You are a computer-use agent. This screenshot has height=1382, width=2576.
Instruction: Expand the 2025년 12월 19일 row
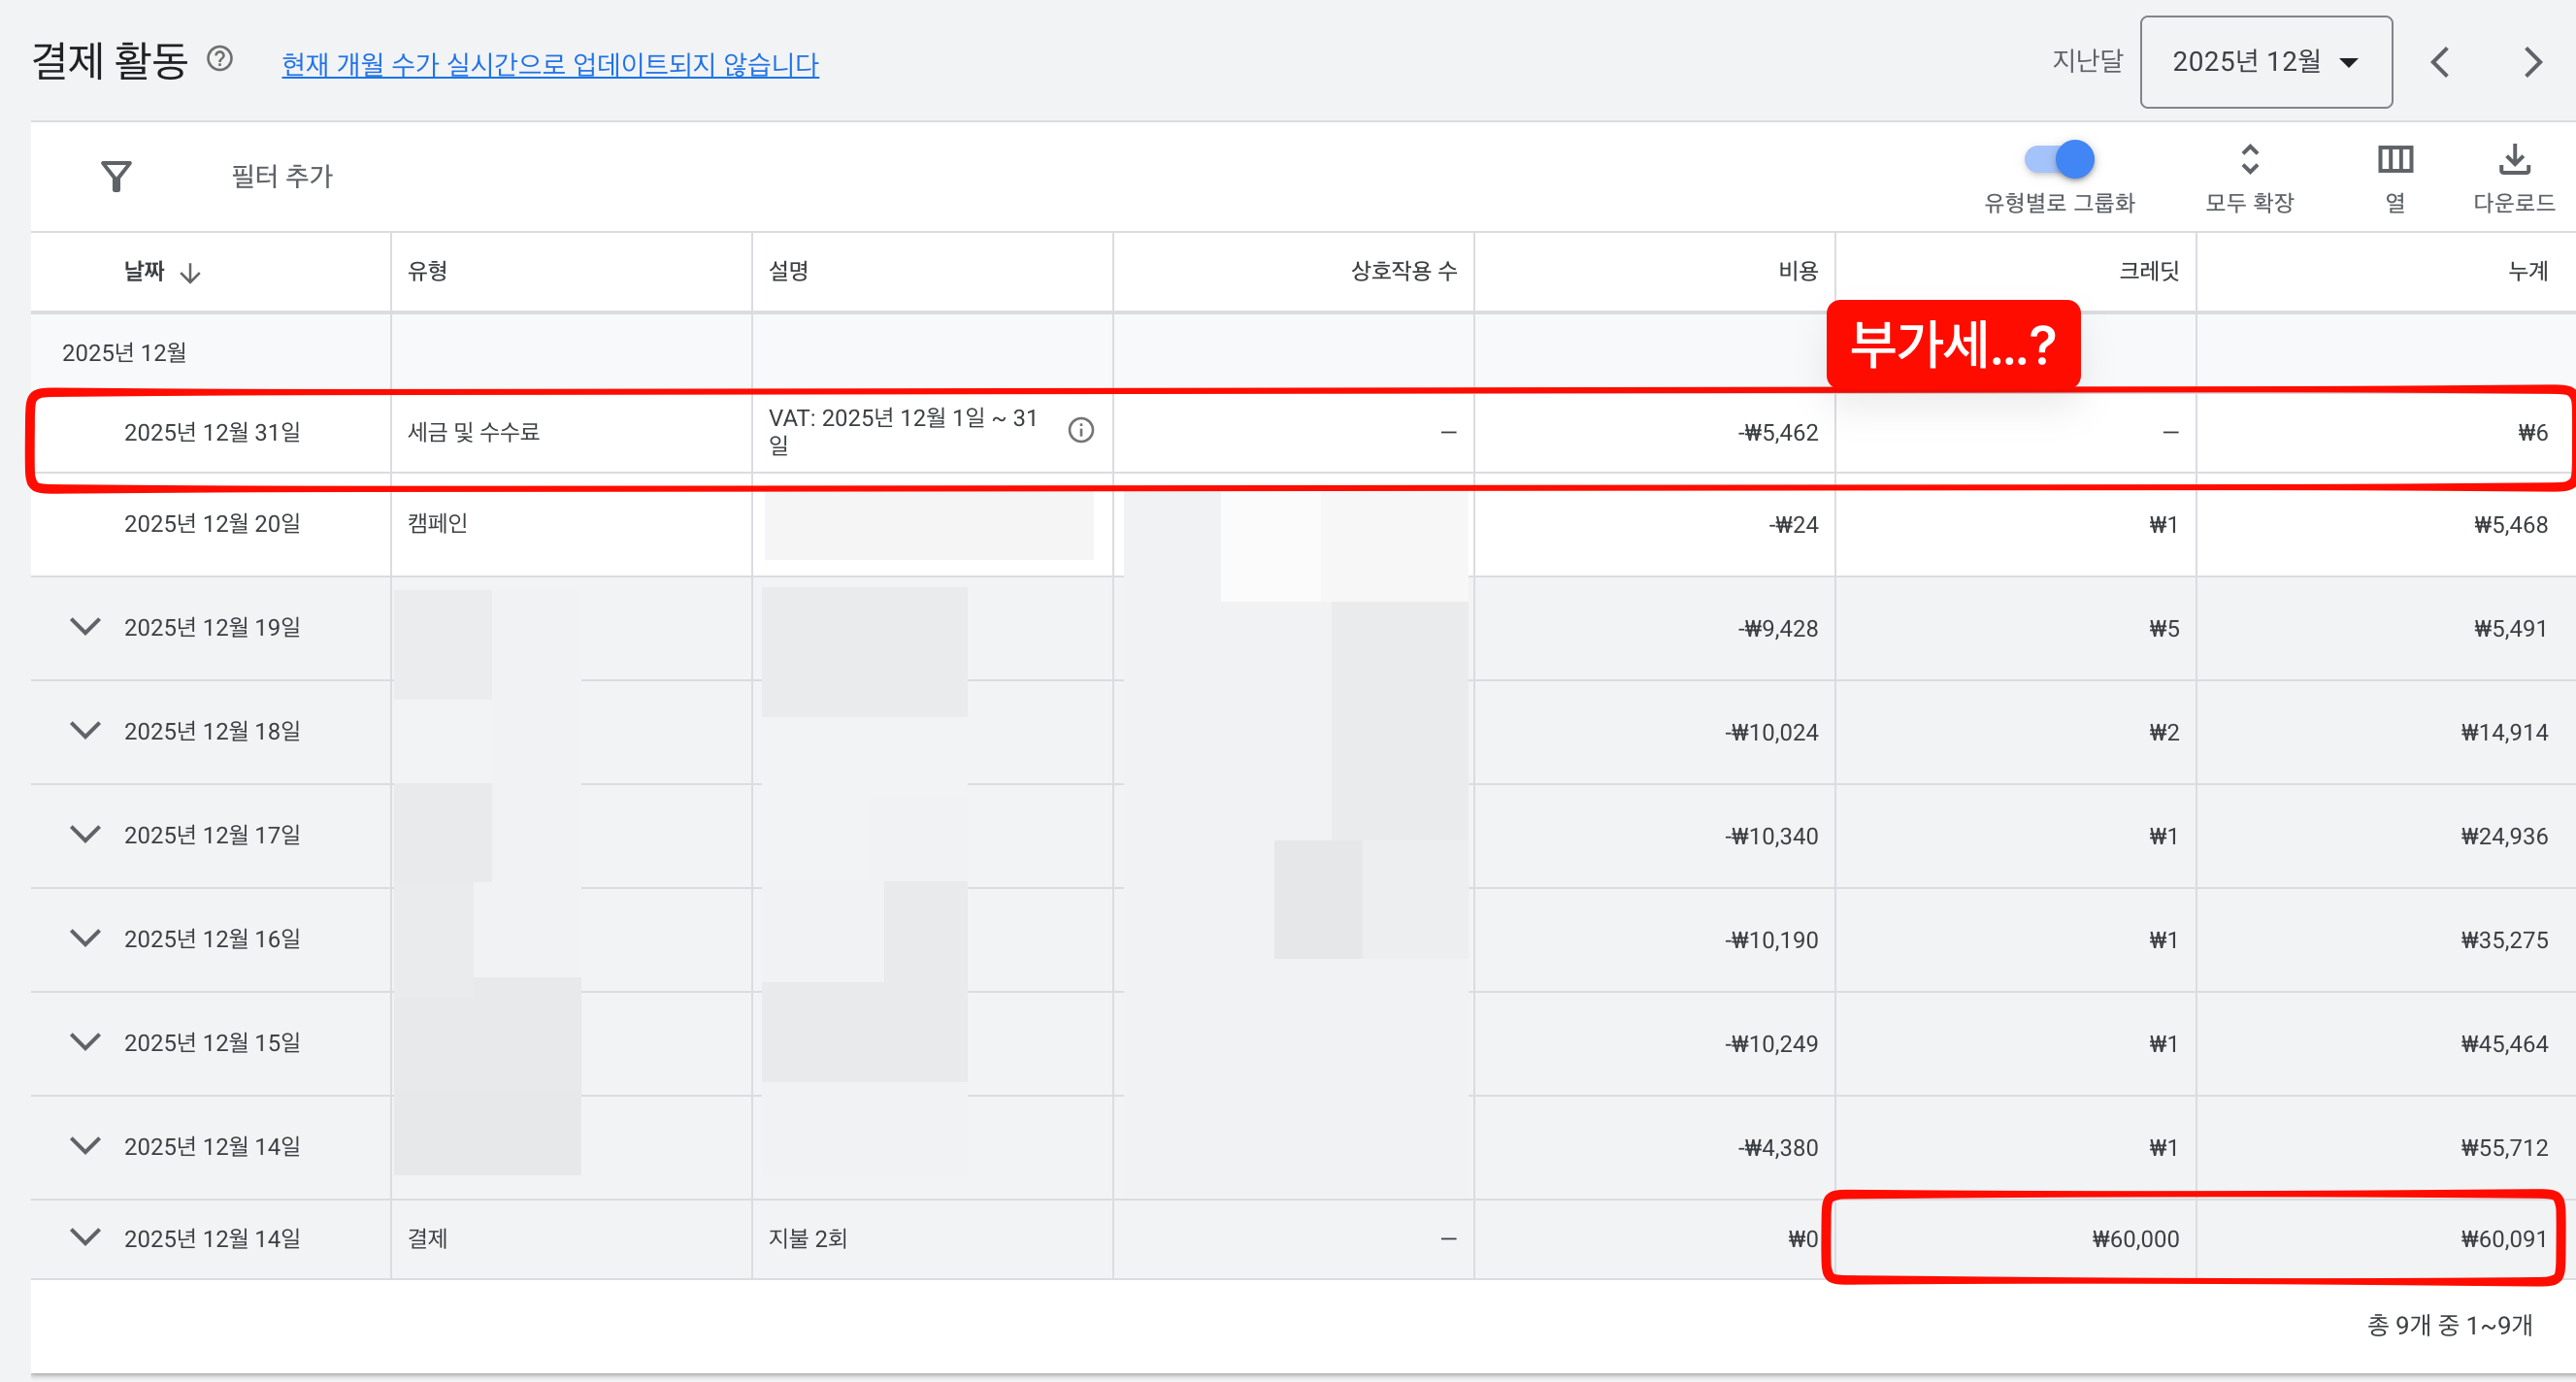point(86,627)
